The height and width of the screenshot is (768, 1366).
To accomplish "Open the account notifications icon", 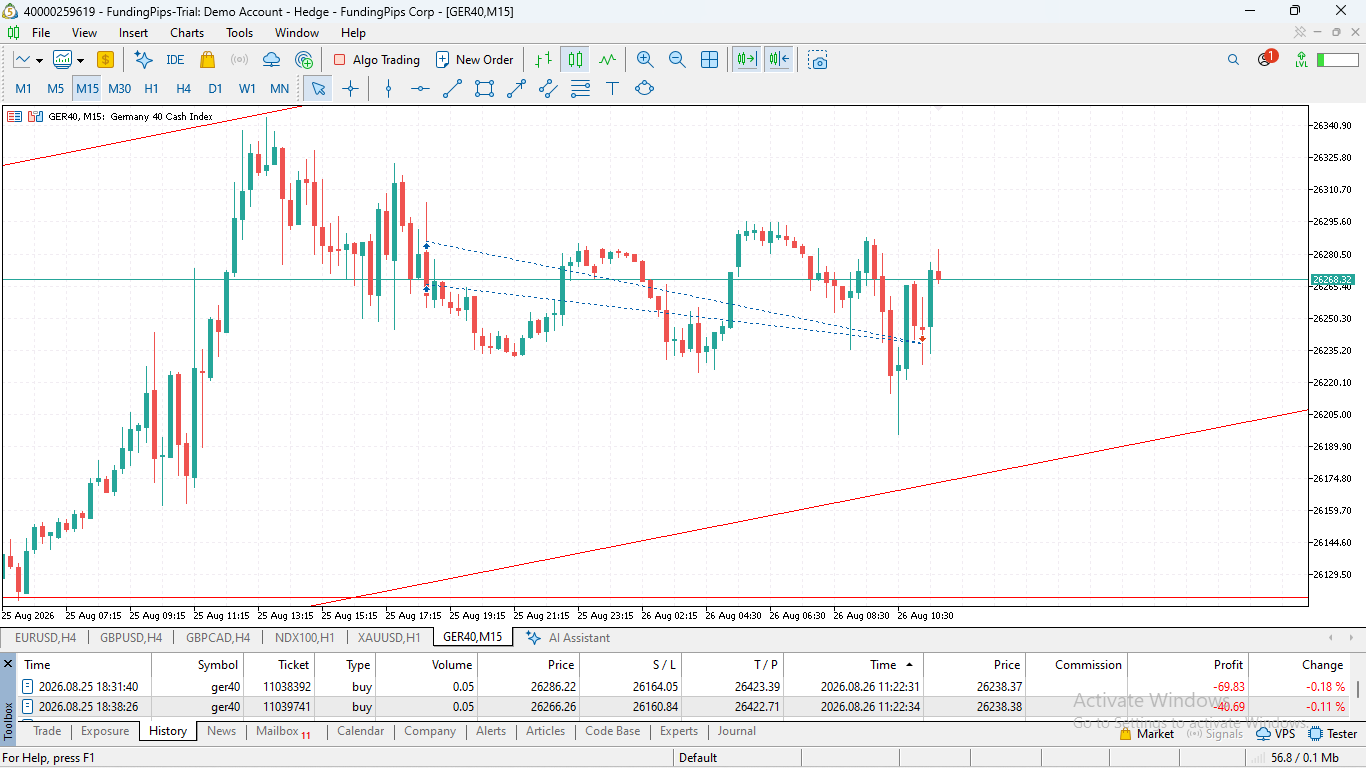I will 1266,59.
